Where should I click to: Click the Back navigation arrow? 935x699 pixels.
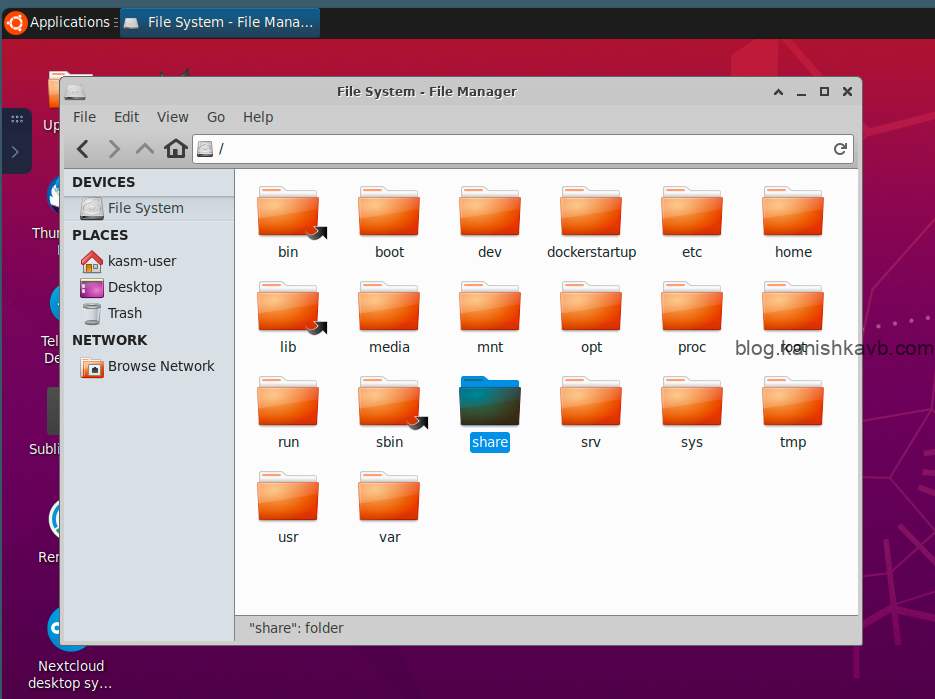pos(83,149)
